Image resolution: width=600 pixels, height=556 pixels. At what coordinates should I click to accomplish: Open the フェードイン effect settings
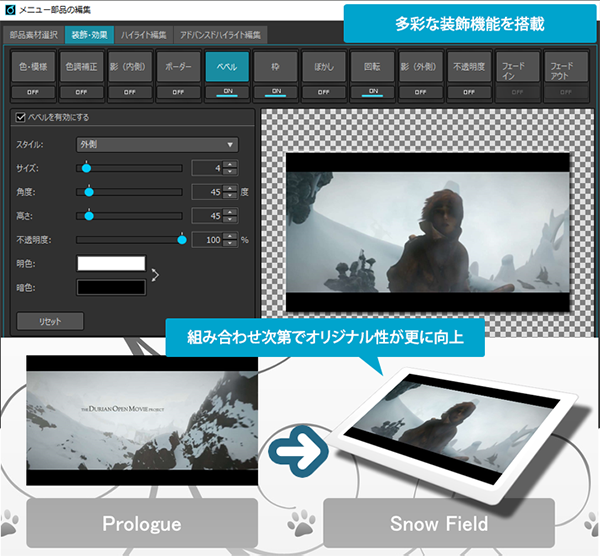point(517,67)
